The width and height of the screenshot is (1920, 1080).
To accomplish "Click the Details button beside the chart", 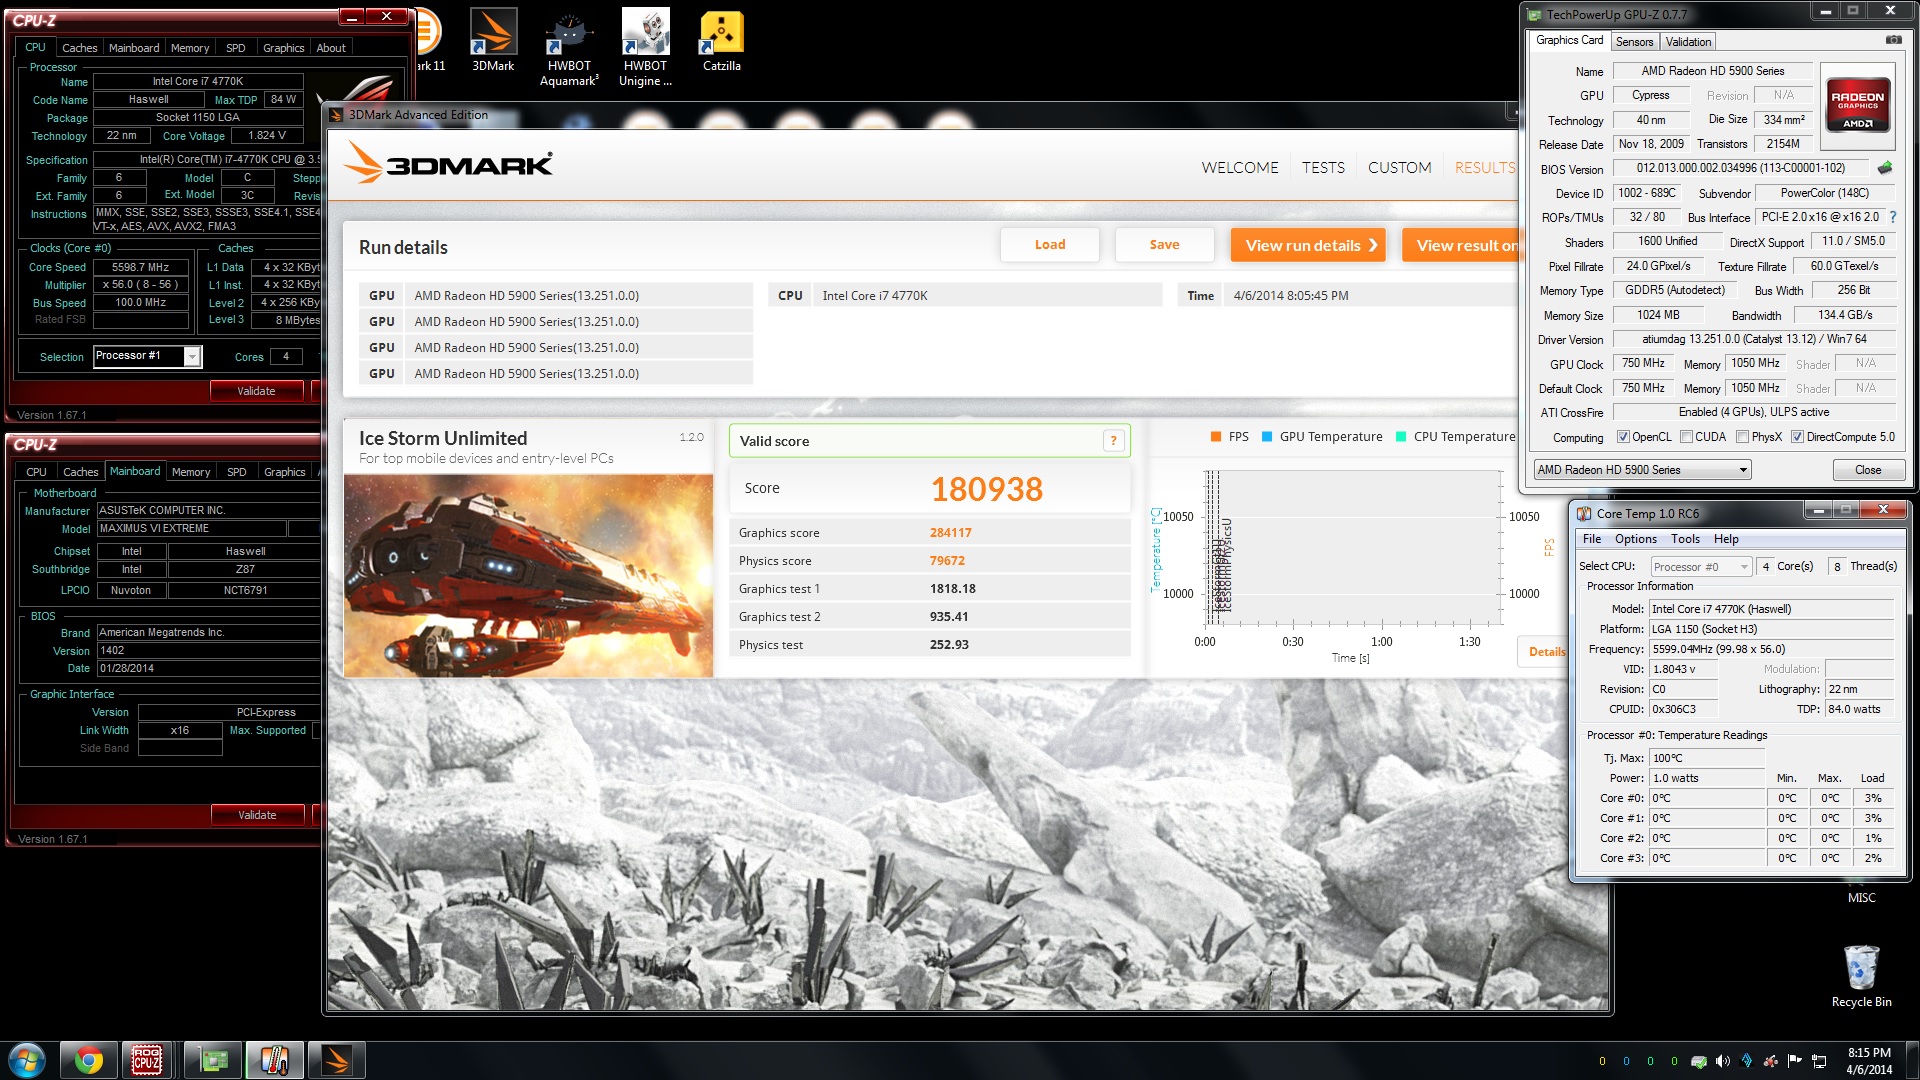I will (1546, 652).
